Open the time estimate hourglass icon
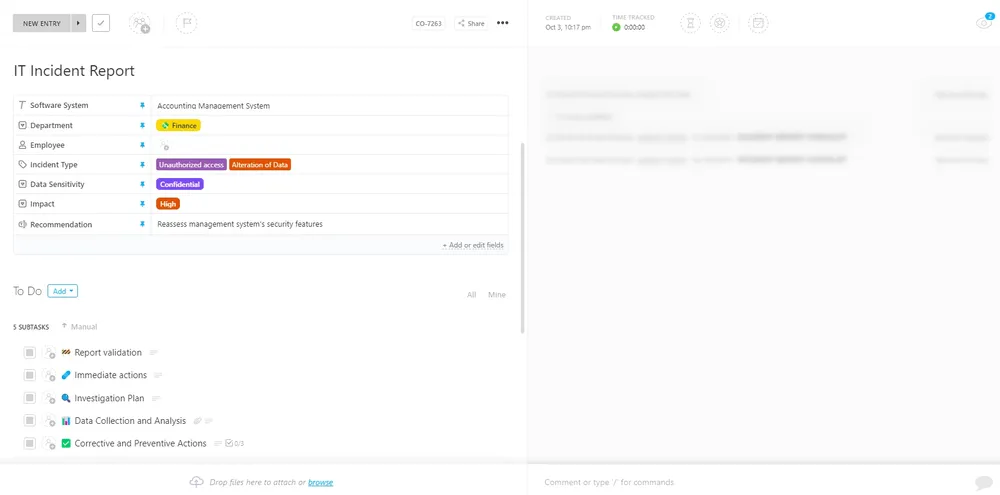1000x495 pixels. [x=691, y=24]
